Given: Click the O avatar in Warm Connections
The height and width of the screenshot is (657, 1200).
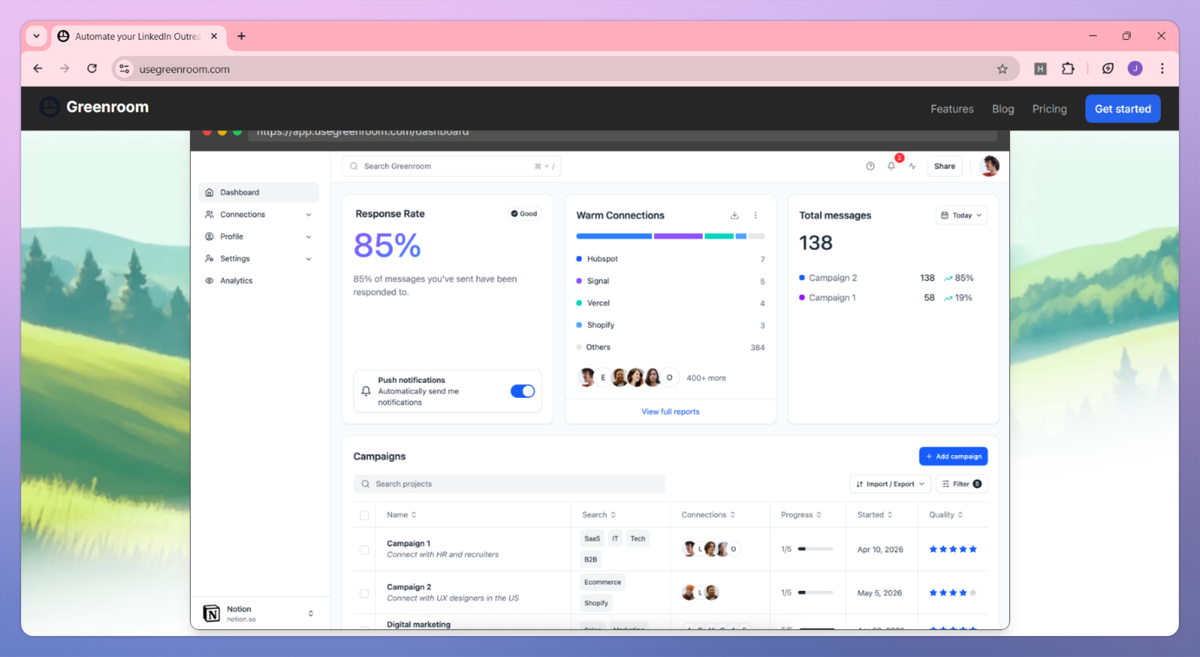Looking at the screenshot, I should 670,378.
